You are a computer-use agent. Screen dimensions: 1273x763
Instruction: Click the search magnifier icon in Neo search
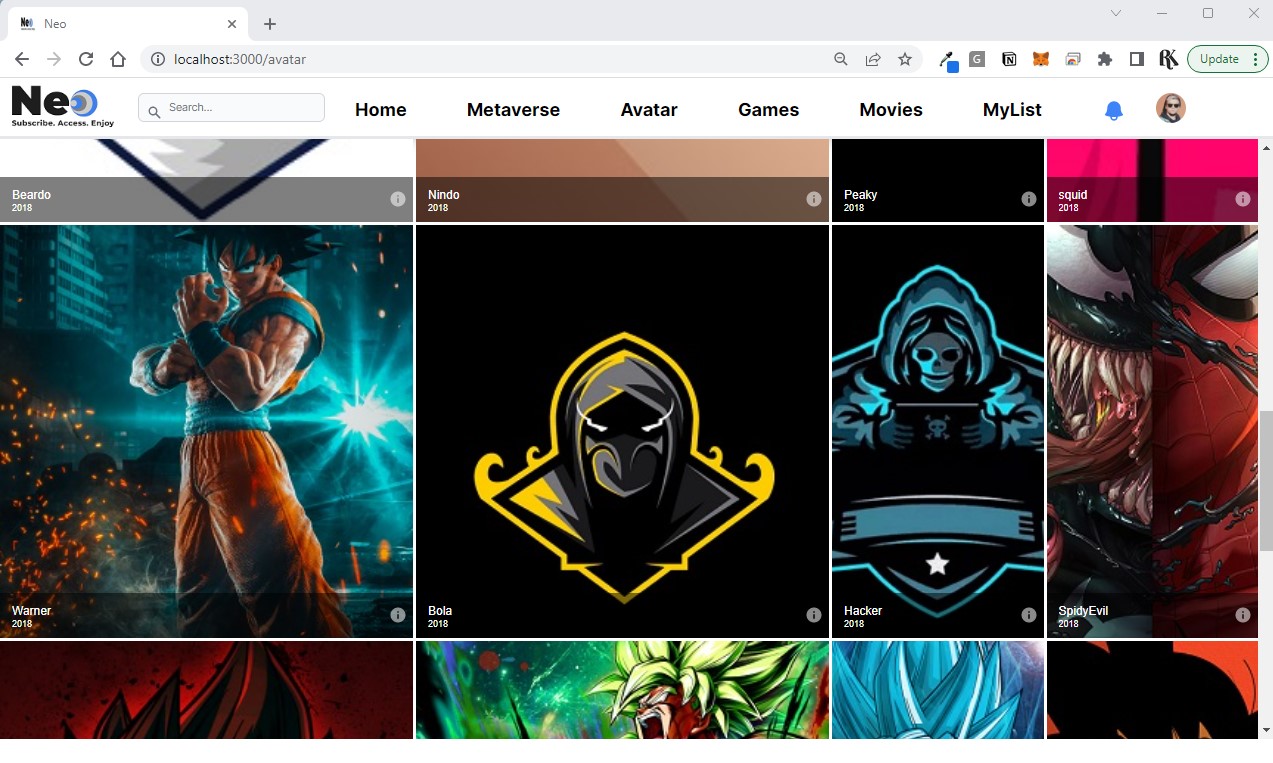pos(154,111)
